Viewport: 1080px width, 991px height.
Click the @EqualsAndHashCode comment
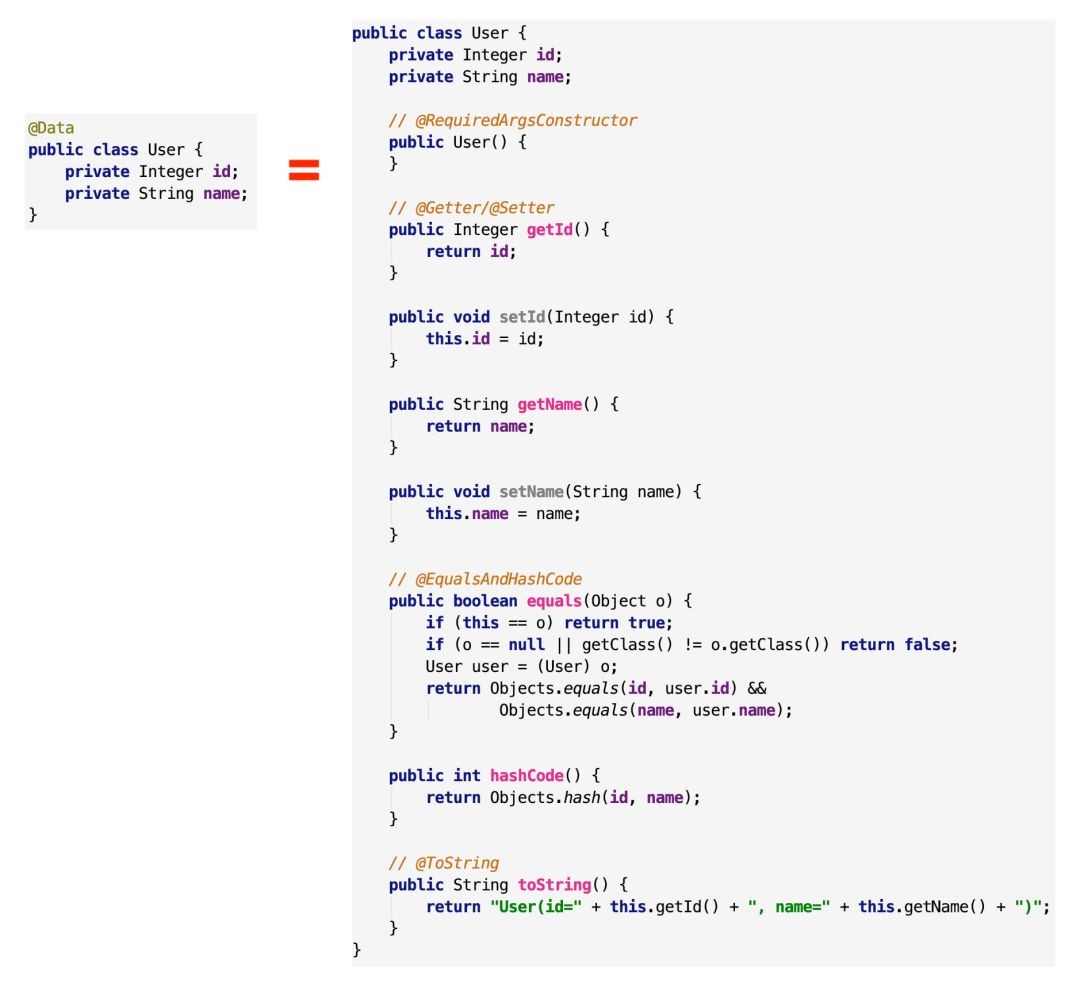tap(485, 579)
